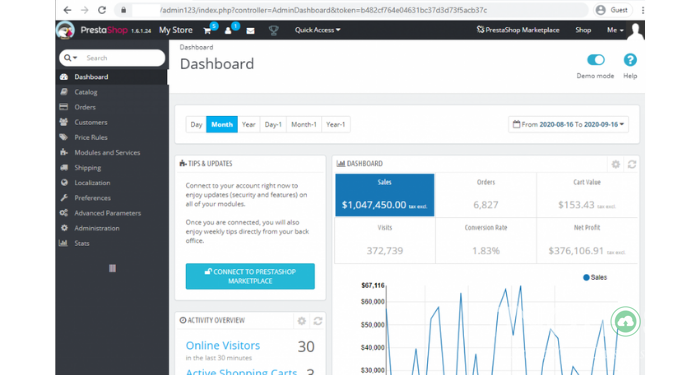The width and height of the screenshot is (700, 375).
Task: Click the browser address bar URL
Action: pos(324,10)
